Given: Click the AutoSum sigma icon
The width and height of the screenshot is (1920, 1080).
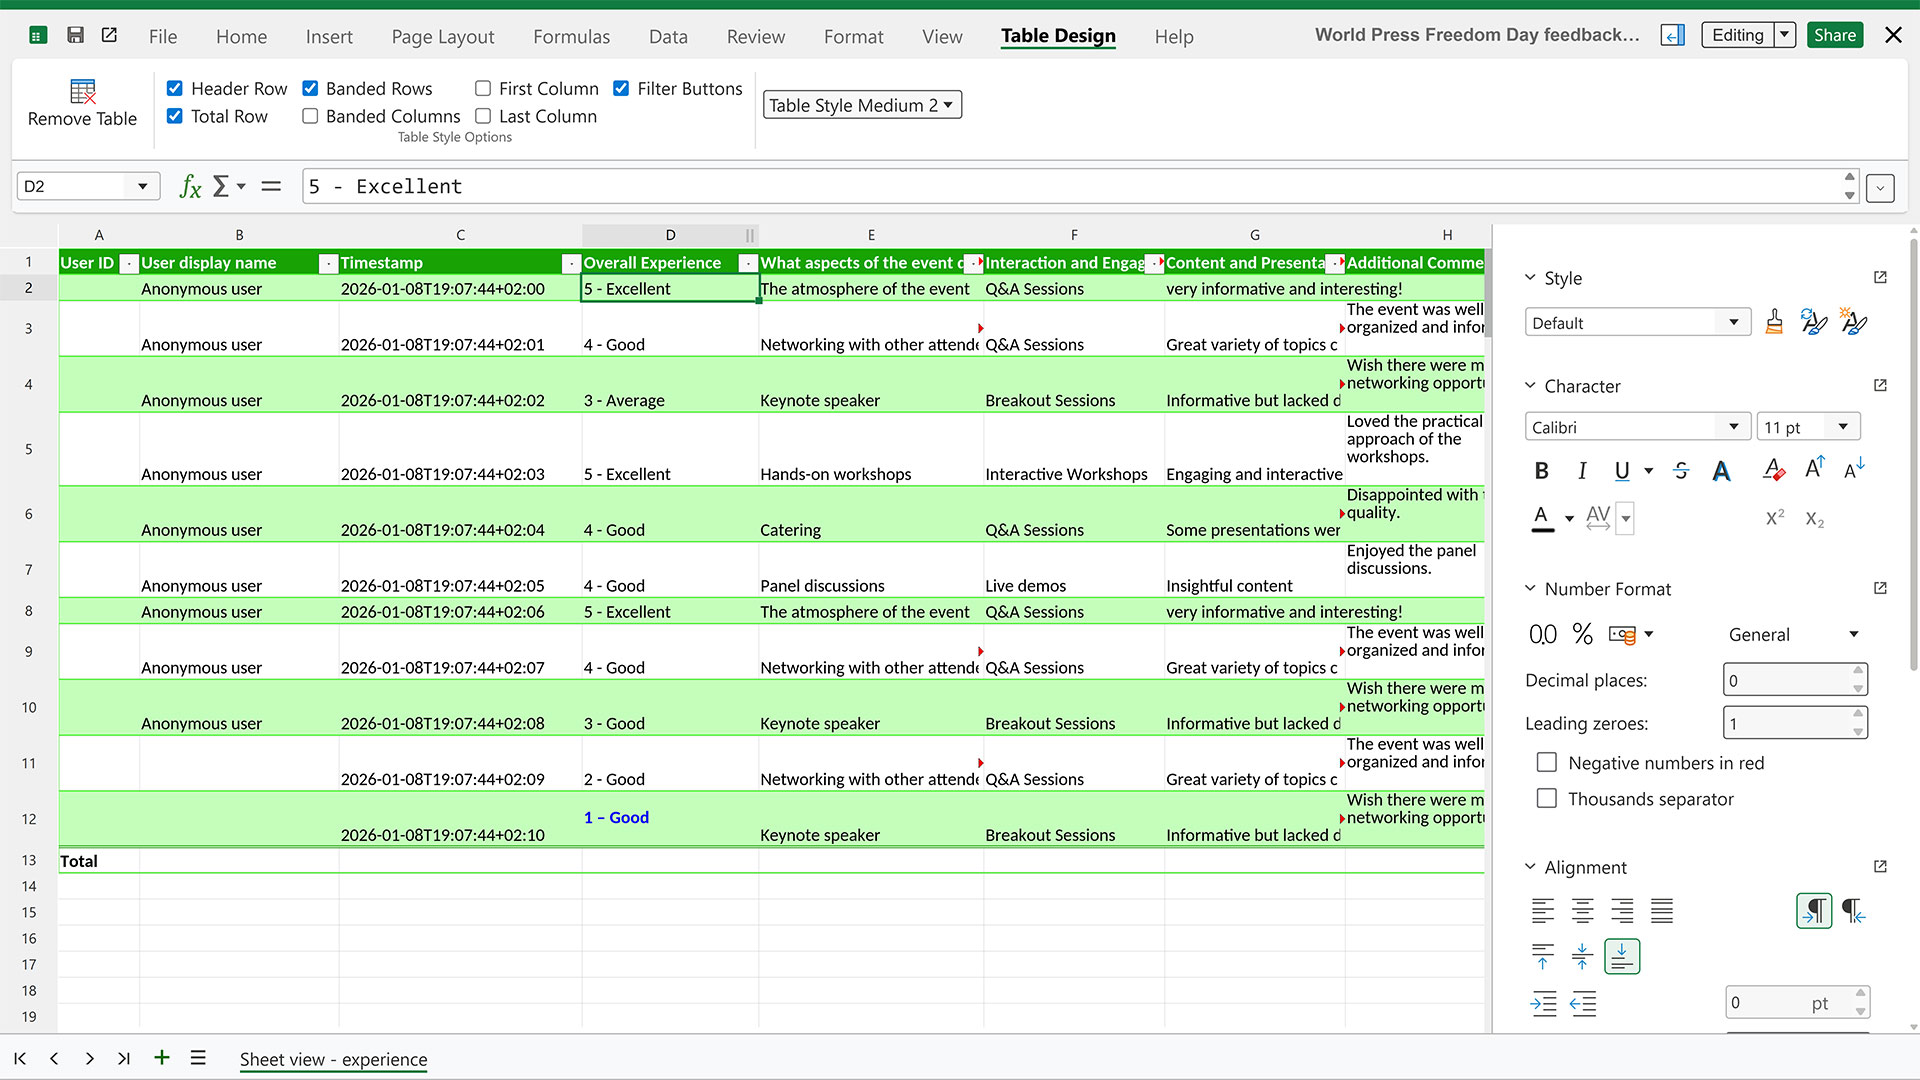Looking at the screenshot, I should pos(222,186).
